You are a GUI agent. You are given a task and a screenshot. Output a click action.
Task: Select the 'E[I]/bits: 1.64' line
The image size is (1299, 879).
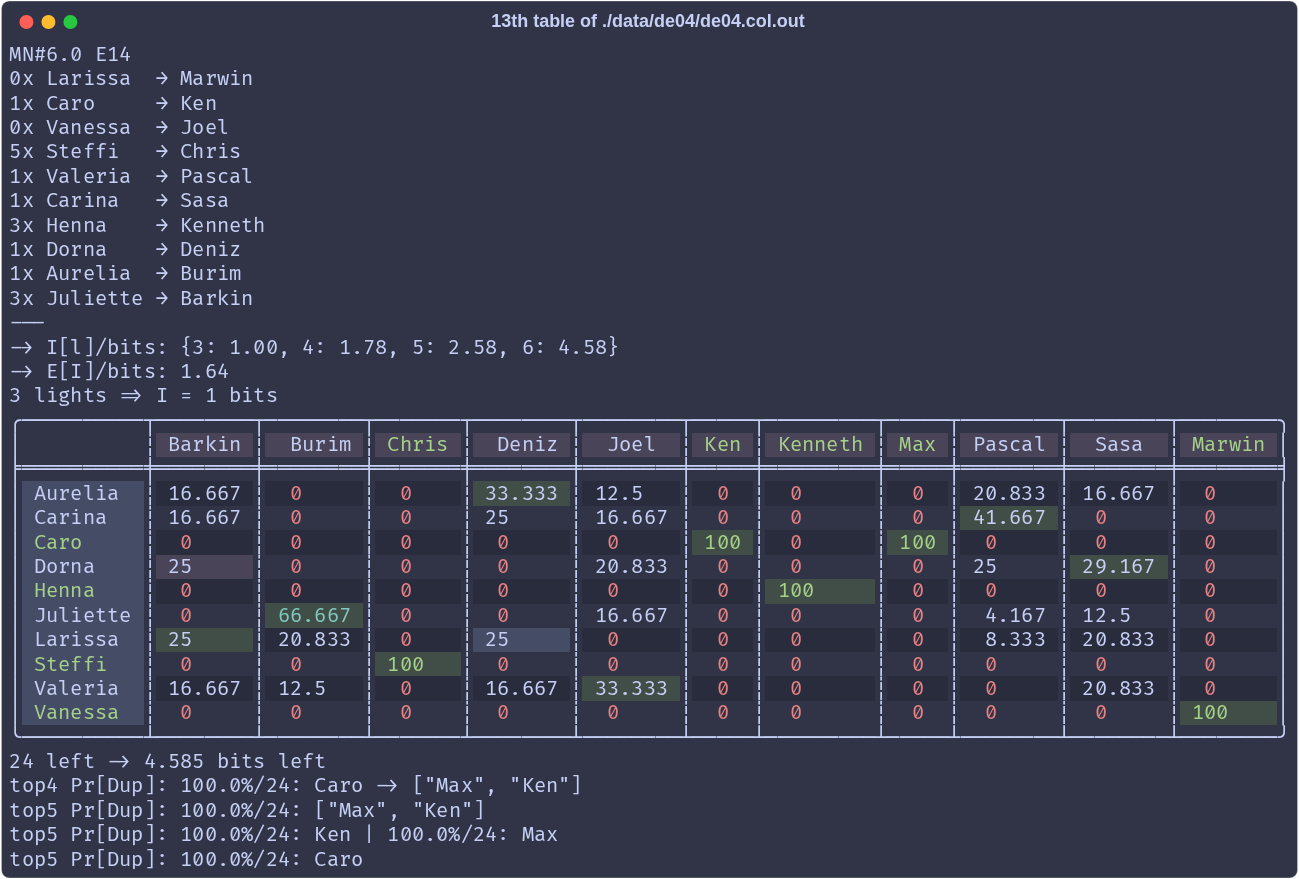119,371
